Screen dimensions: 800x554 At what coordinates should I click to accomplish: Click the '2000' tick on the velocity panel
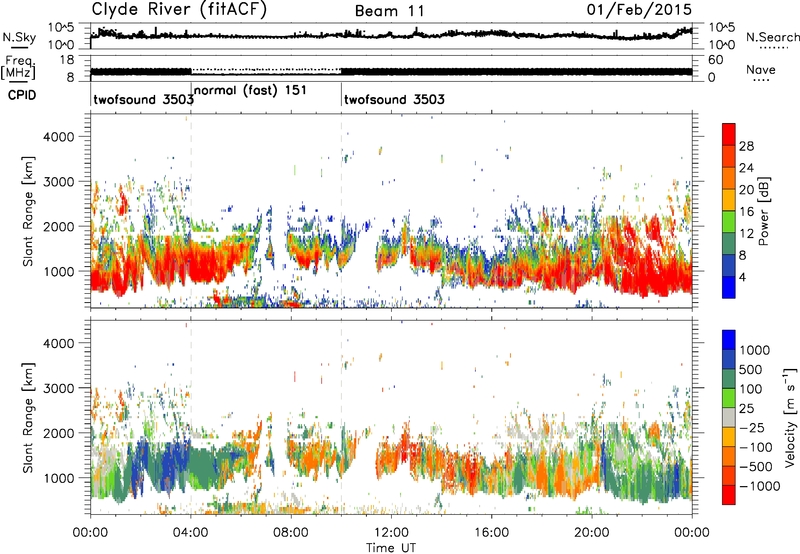[x=58, y=433]
